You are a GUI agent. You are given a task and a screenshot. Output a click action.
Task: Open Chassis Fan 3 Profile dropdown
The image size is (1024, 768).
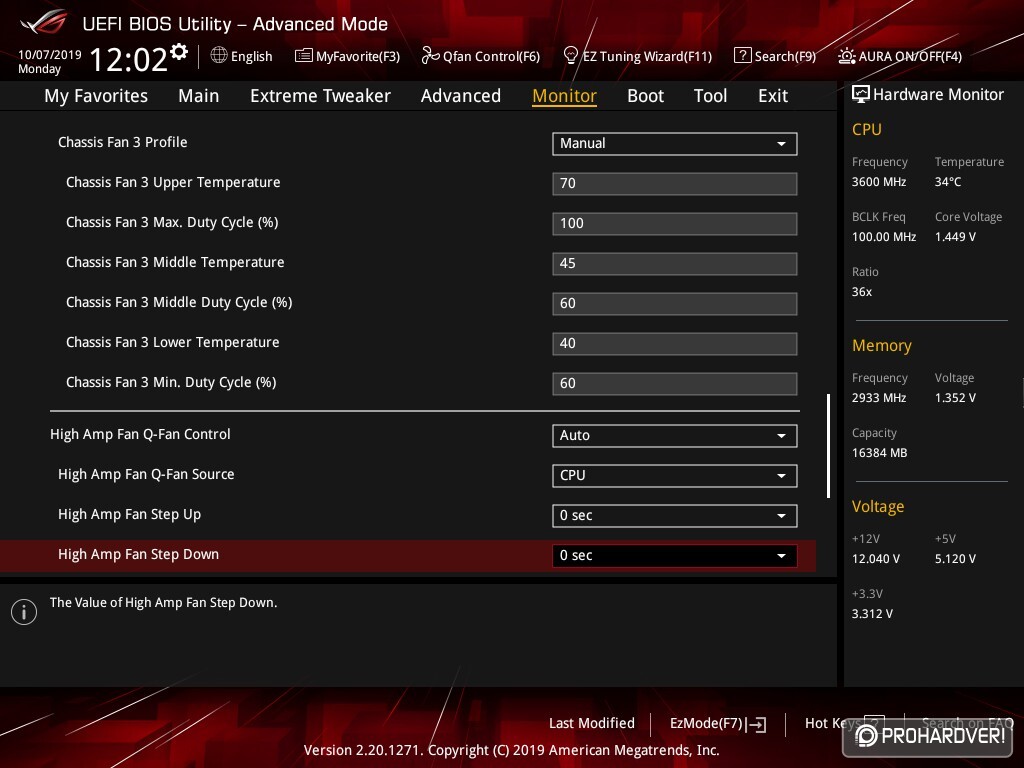[675, 144]
